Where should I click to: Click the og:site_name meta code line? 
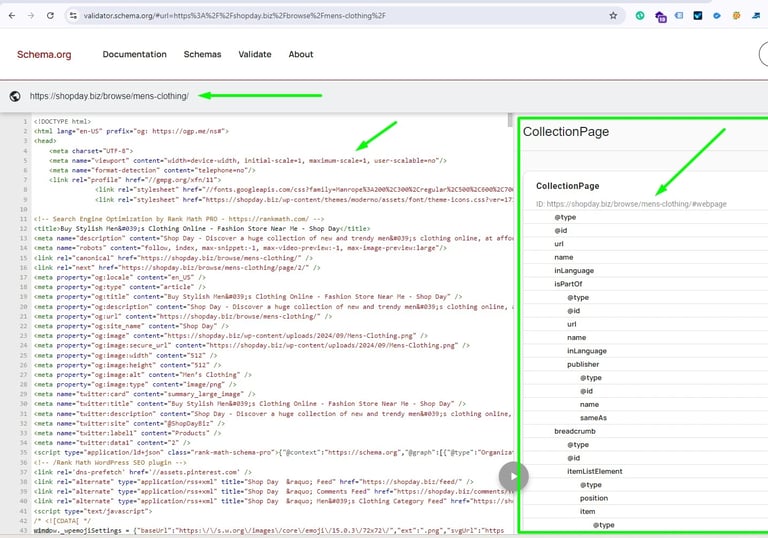click(131, 326)
